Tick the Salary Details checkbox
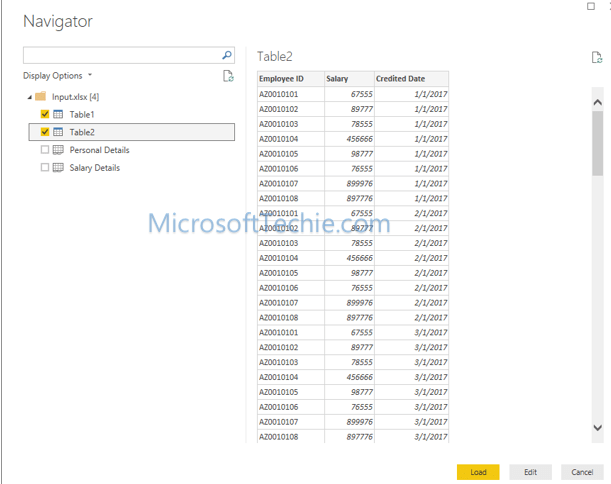This screenshot has height=484, width=611. [45, 168]
